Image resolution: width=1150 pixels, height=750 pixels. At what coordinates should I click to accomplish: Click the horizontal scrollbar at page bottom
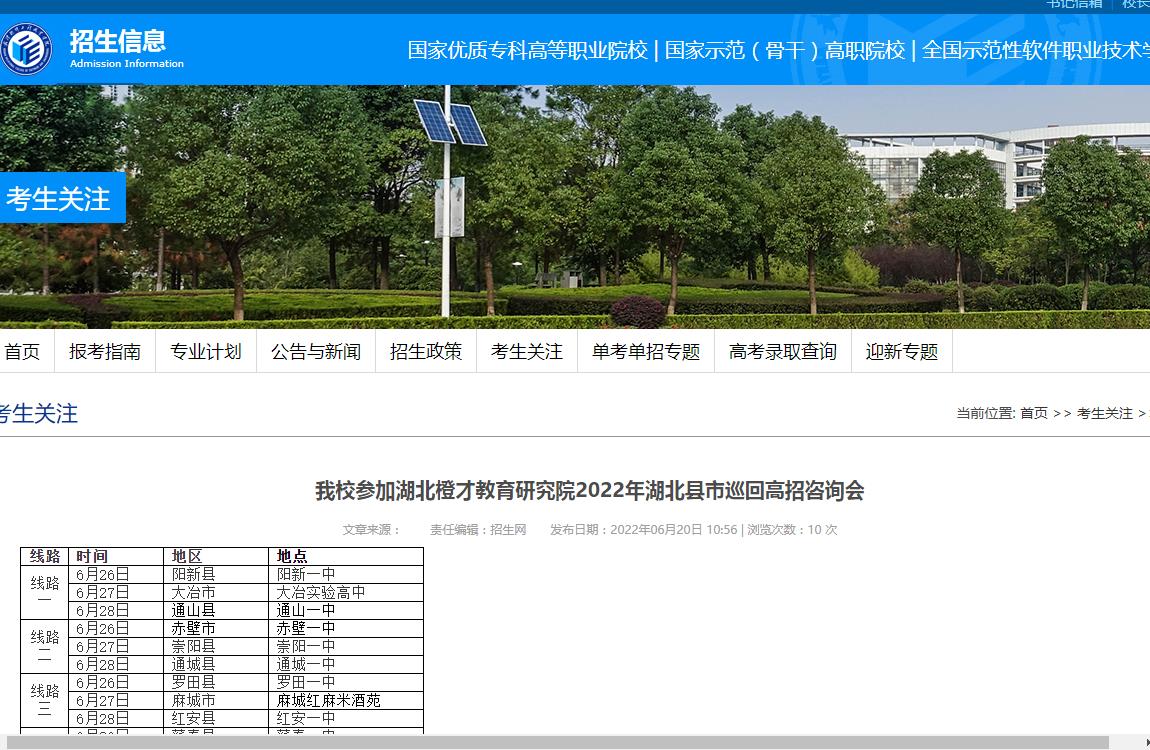pyautogui.click(x=557, y=743)
